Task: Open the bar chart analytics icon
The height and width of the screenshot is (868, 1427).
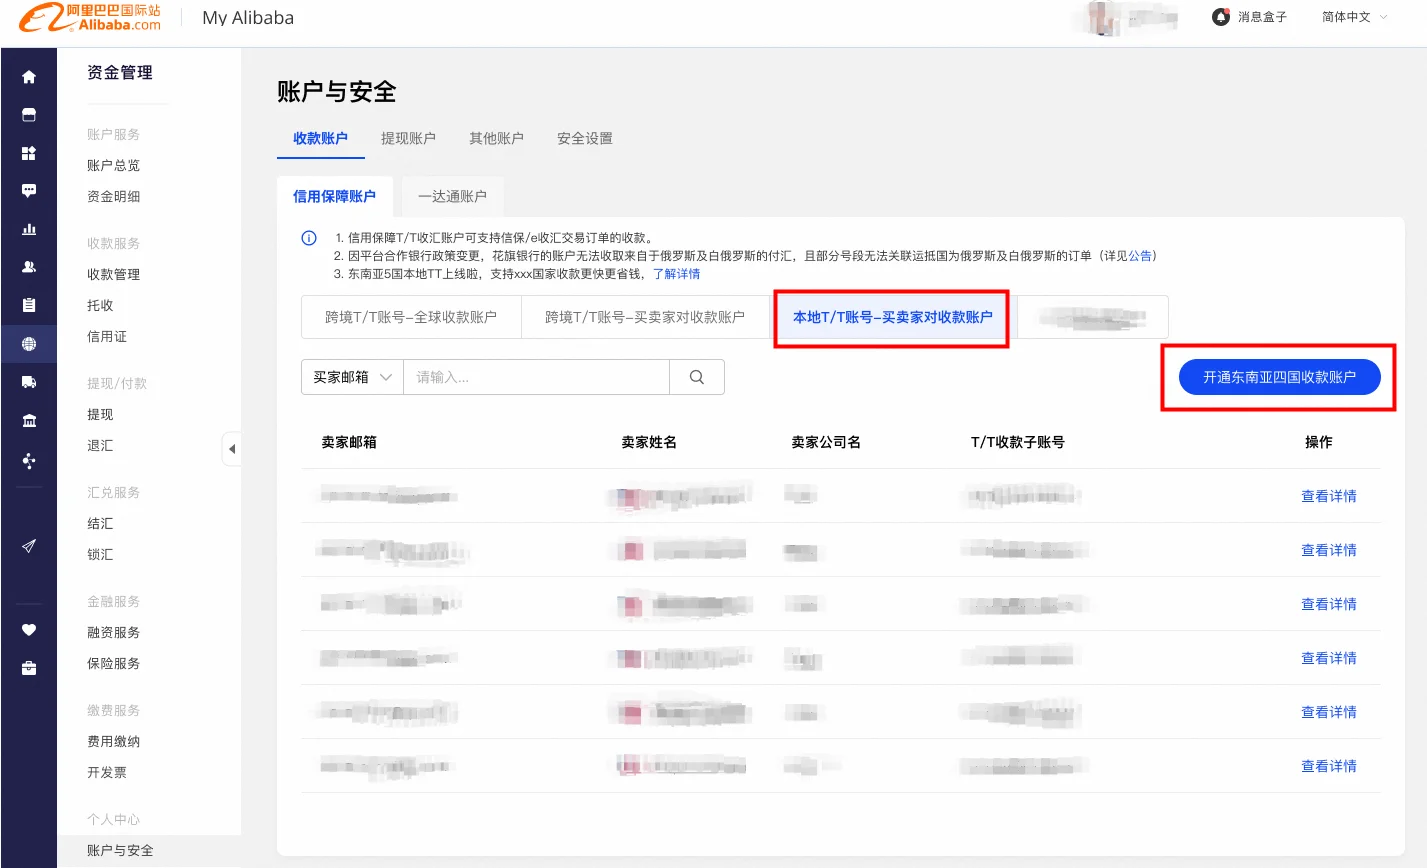Action: pyautogui.click(x=29, y=229)
